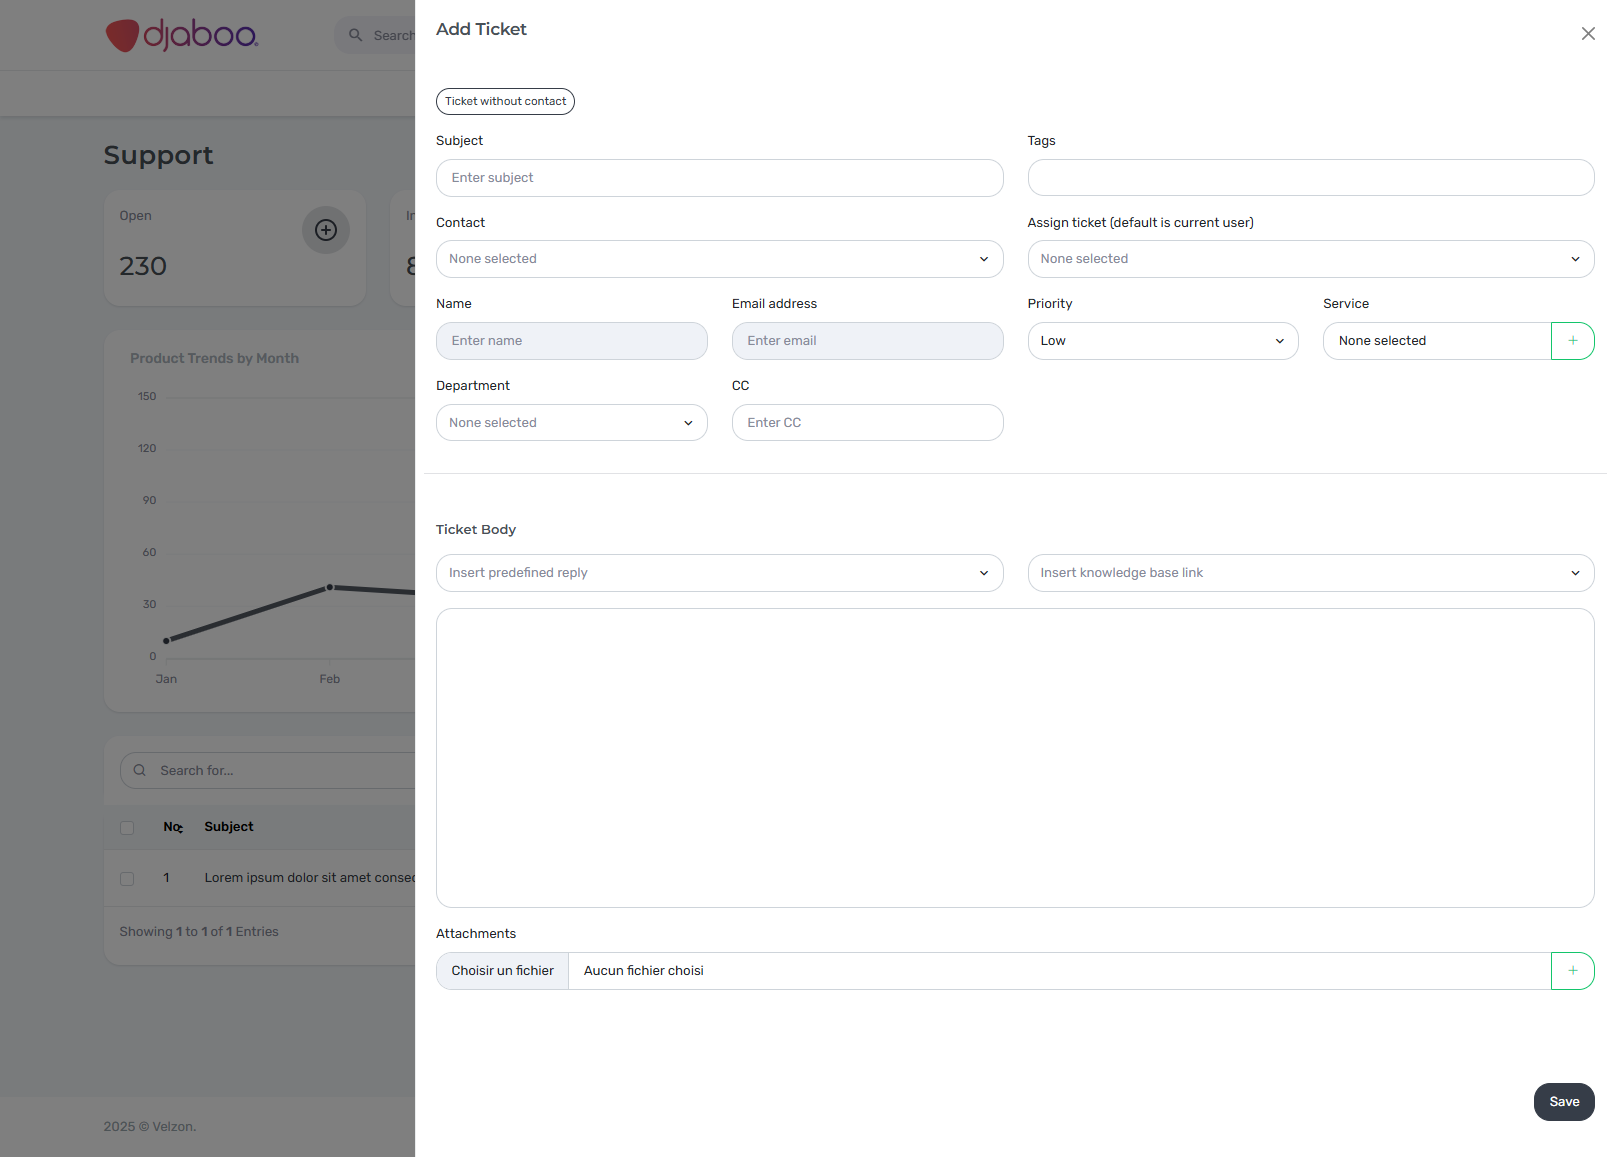Open the Department dropdown
1615x1157 pixels.
[571, 423]
